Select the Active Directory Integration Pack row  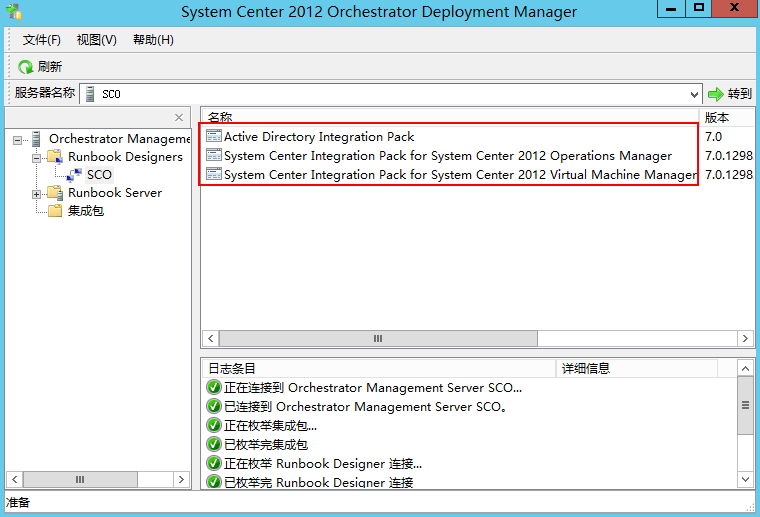click(319, 137)
